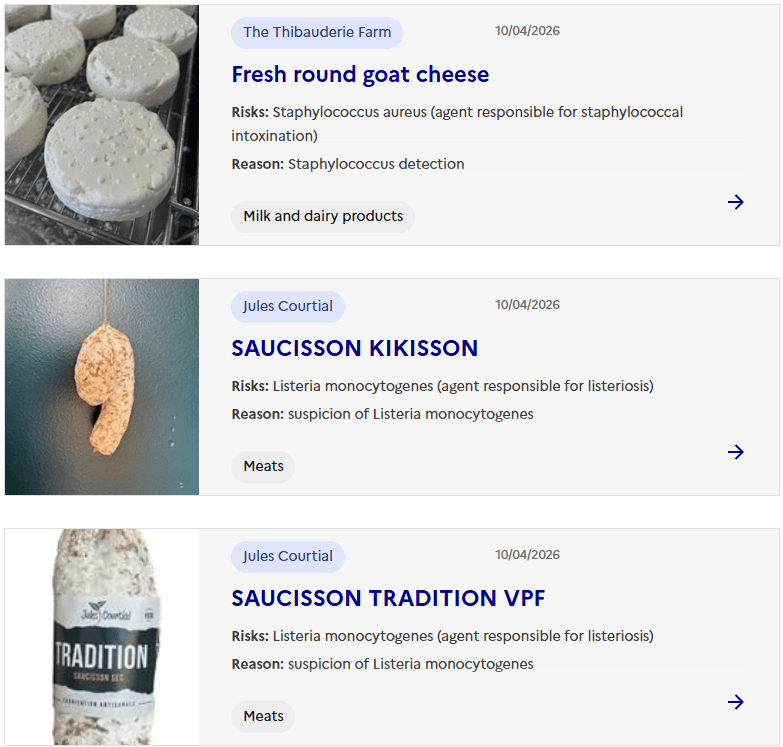Image resolution: width=783 pixels, height=747 pixels.
Task: Click the Milk and dairy products tag
Action: (323, 216)
